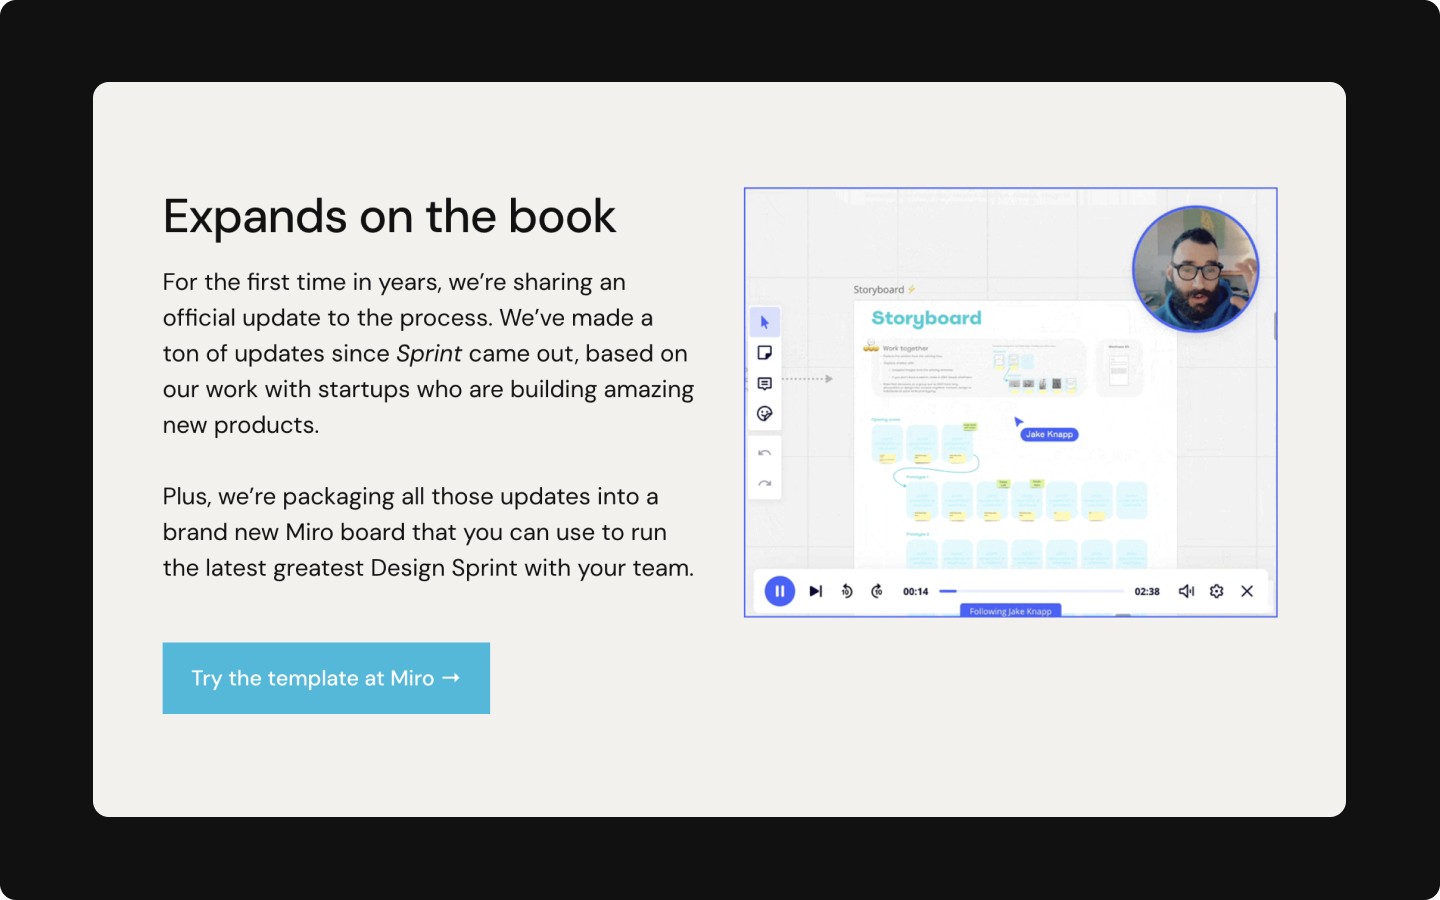This screenshot has height=900, width=1440.
Task: Click the video progress bar
Action: pos(1031,591)
